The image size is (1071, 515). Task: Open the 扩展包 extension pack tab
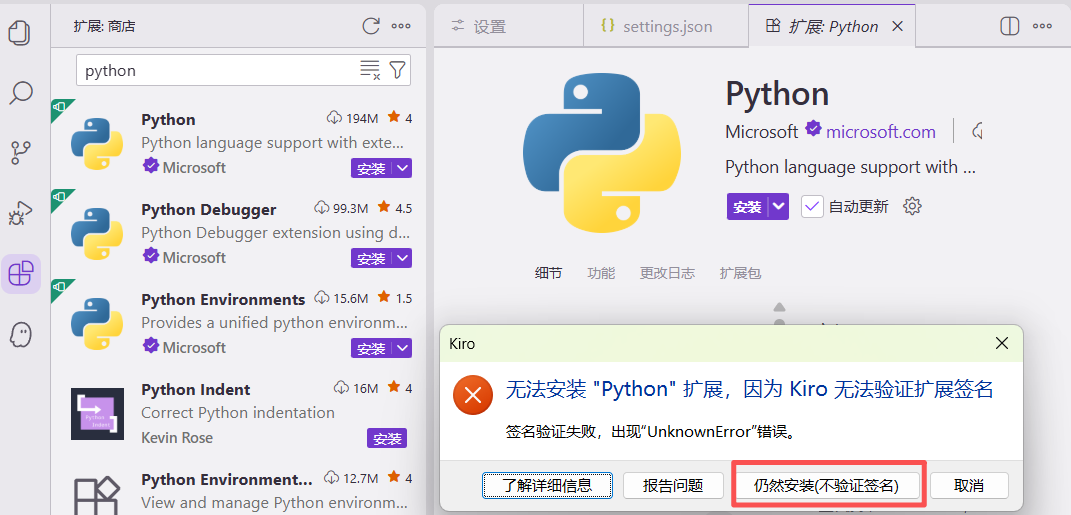(740, 273)
